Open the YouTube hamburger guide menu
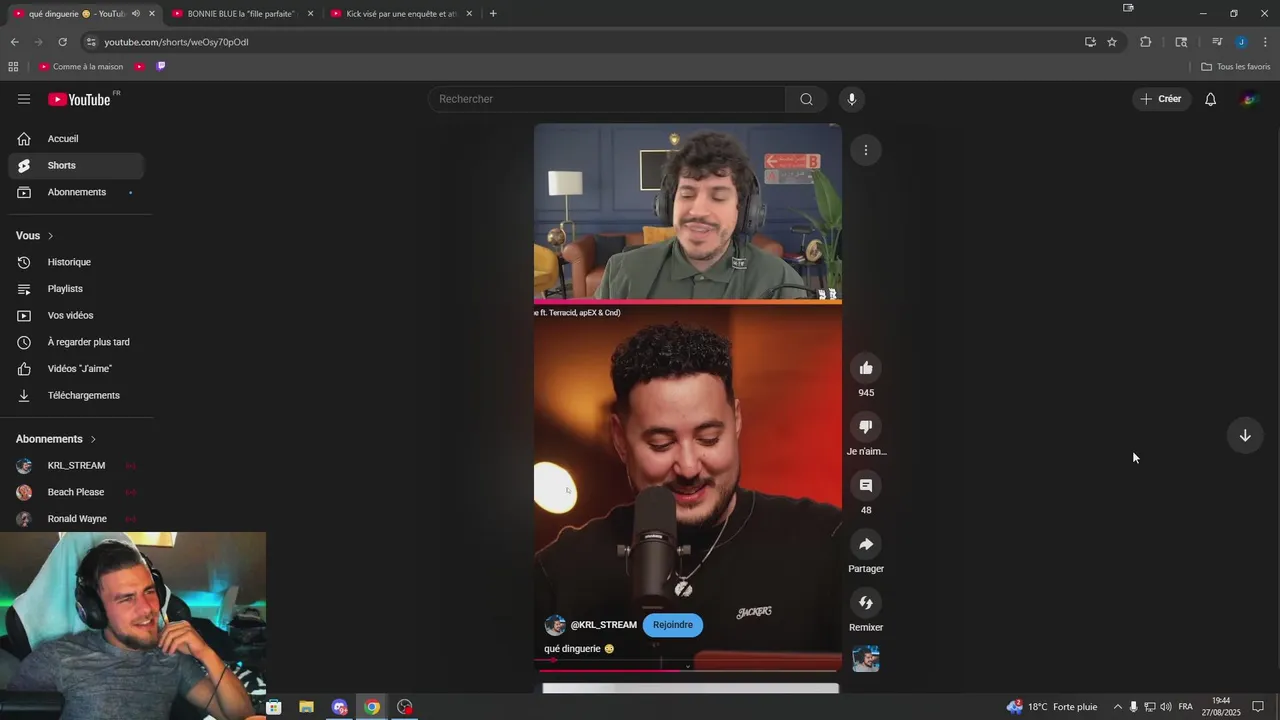The width and height of the screenshot is (1280, 720). (x=24, y=99)
